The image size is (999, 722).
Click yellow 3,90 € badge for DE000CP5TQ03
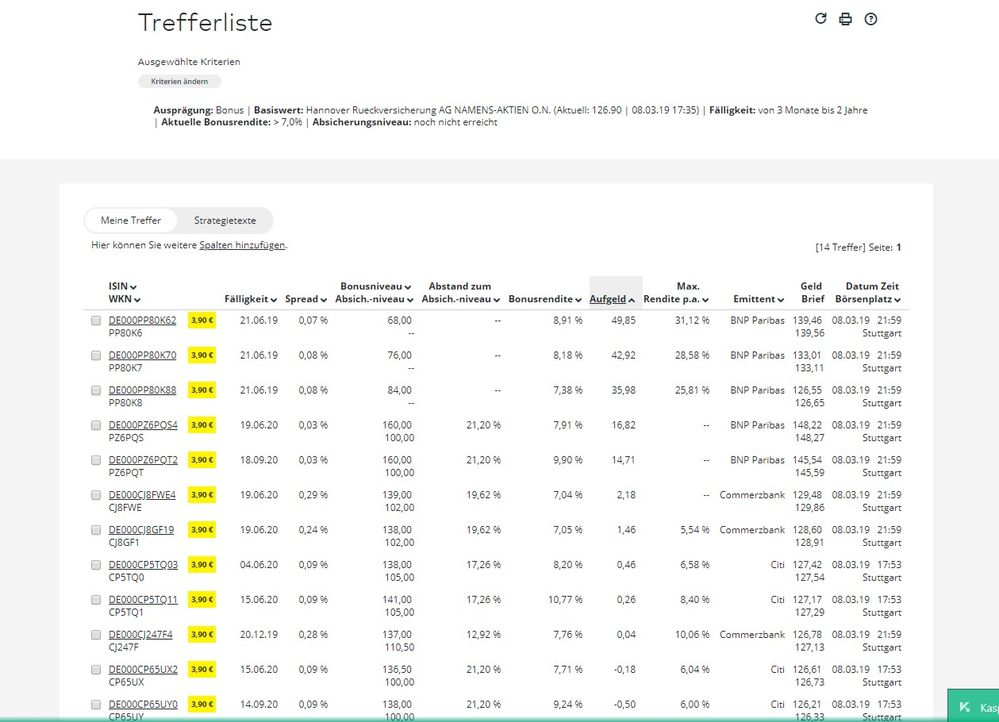pos(202,565)
